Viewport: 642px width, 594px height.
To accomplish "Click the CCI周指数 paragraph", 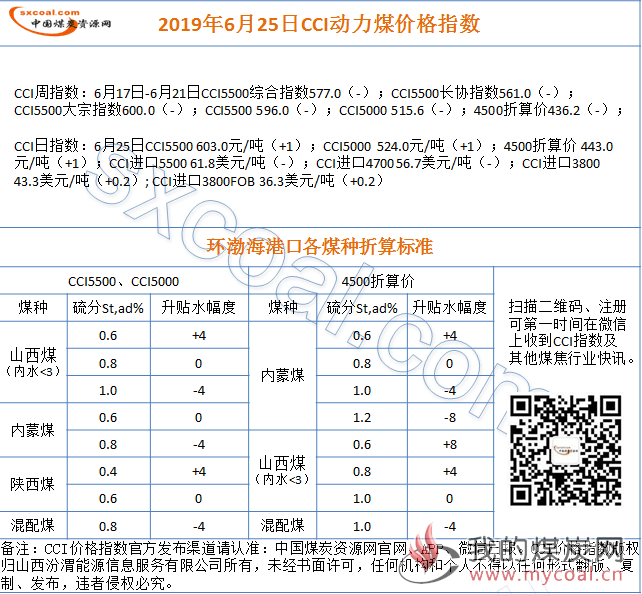I will [x=318, y=102].
